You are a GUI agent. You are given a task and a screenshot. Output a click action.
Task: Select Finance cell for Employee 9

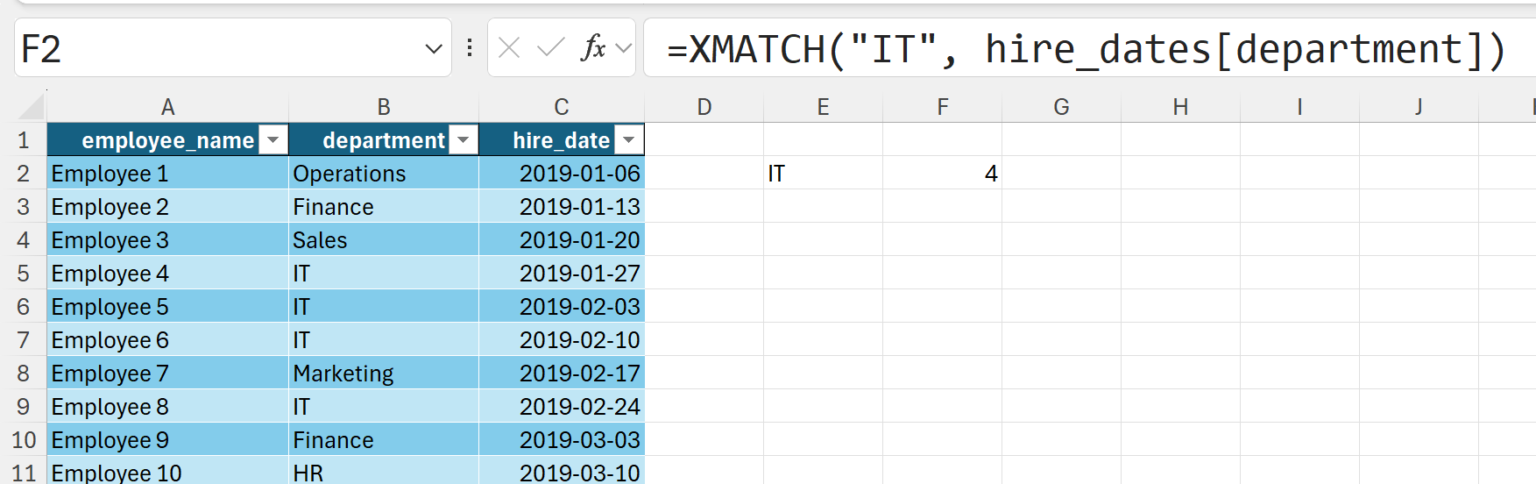point(384,440)
